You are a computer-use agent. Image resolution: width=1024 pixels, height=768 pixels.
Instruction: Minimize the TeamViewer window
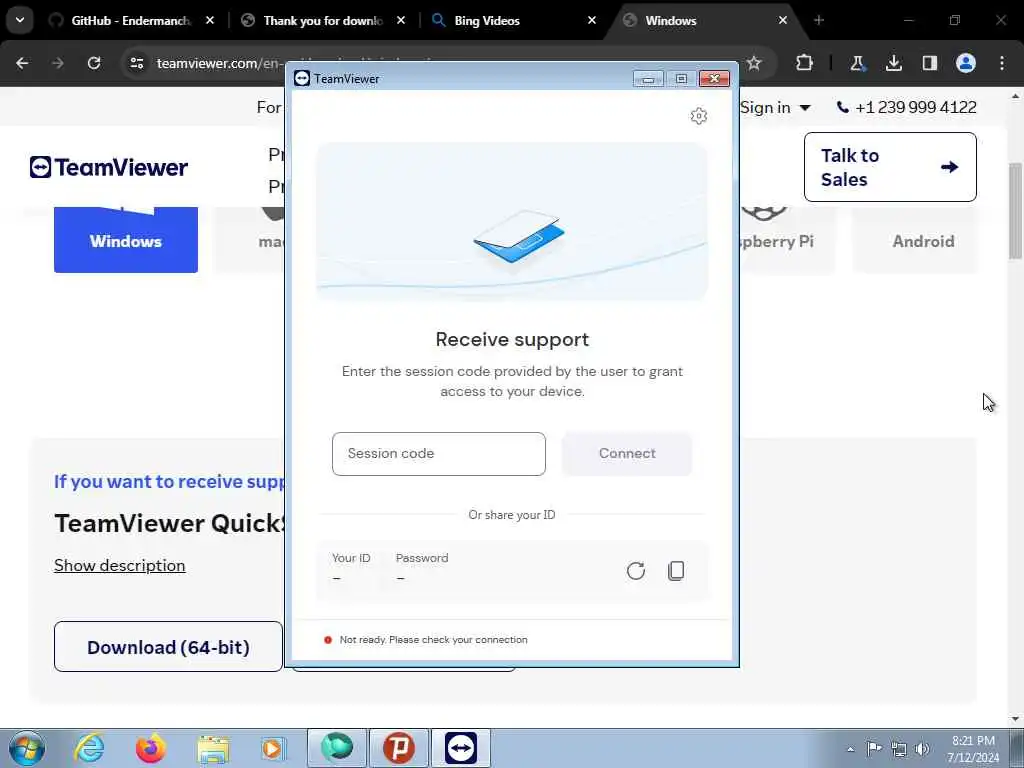click(648, 79)
